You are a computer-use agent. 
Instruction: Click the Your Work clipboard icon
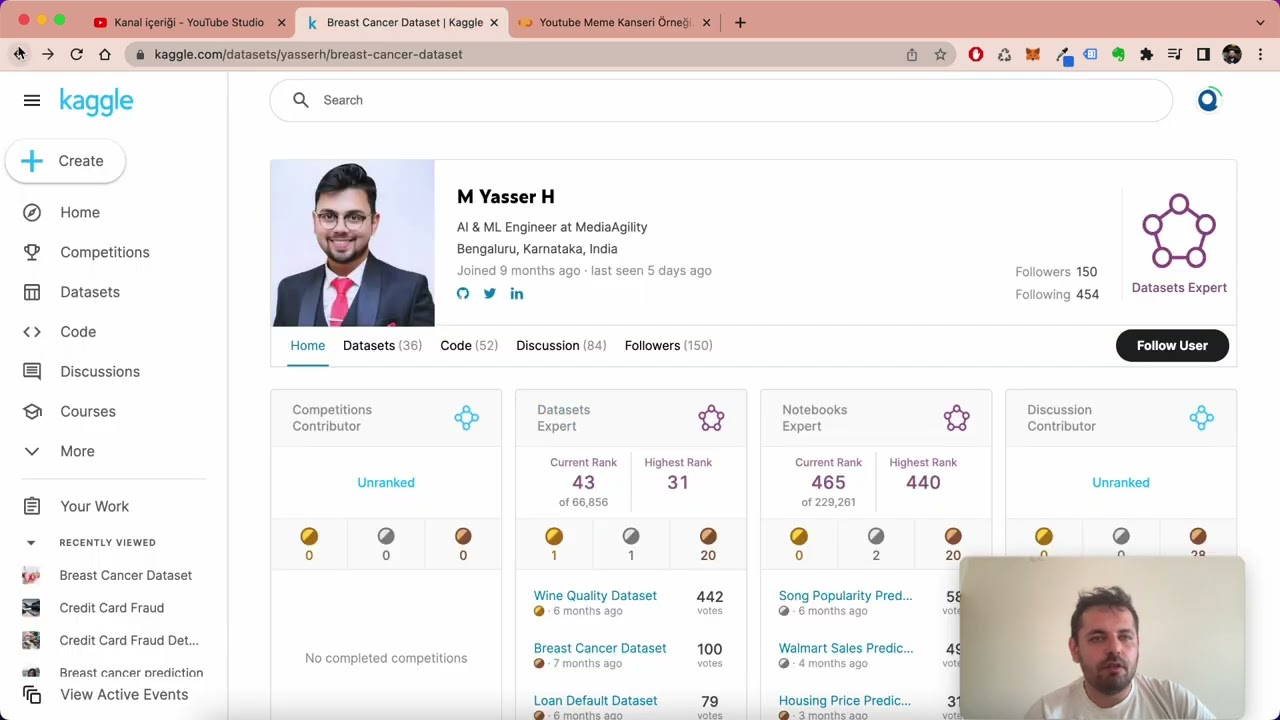32,506
